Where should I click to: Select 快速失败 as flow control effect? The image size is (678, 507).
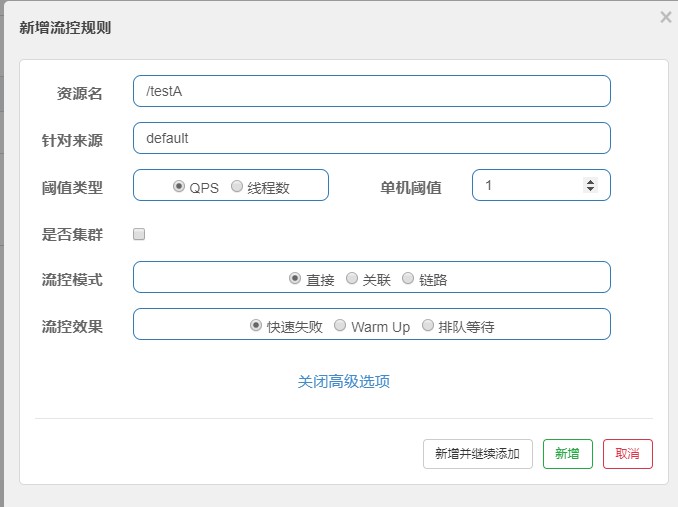256,326
